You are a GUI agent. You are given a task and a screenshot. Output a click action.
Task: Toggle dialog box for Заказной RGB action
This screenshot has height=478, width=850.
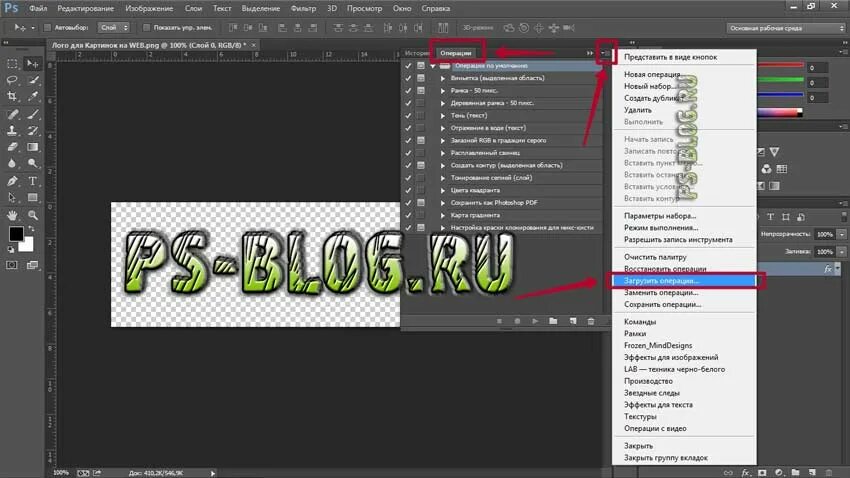point(421,140)
